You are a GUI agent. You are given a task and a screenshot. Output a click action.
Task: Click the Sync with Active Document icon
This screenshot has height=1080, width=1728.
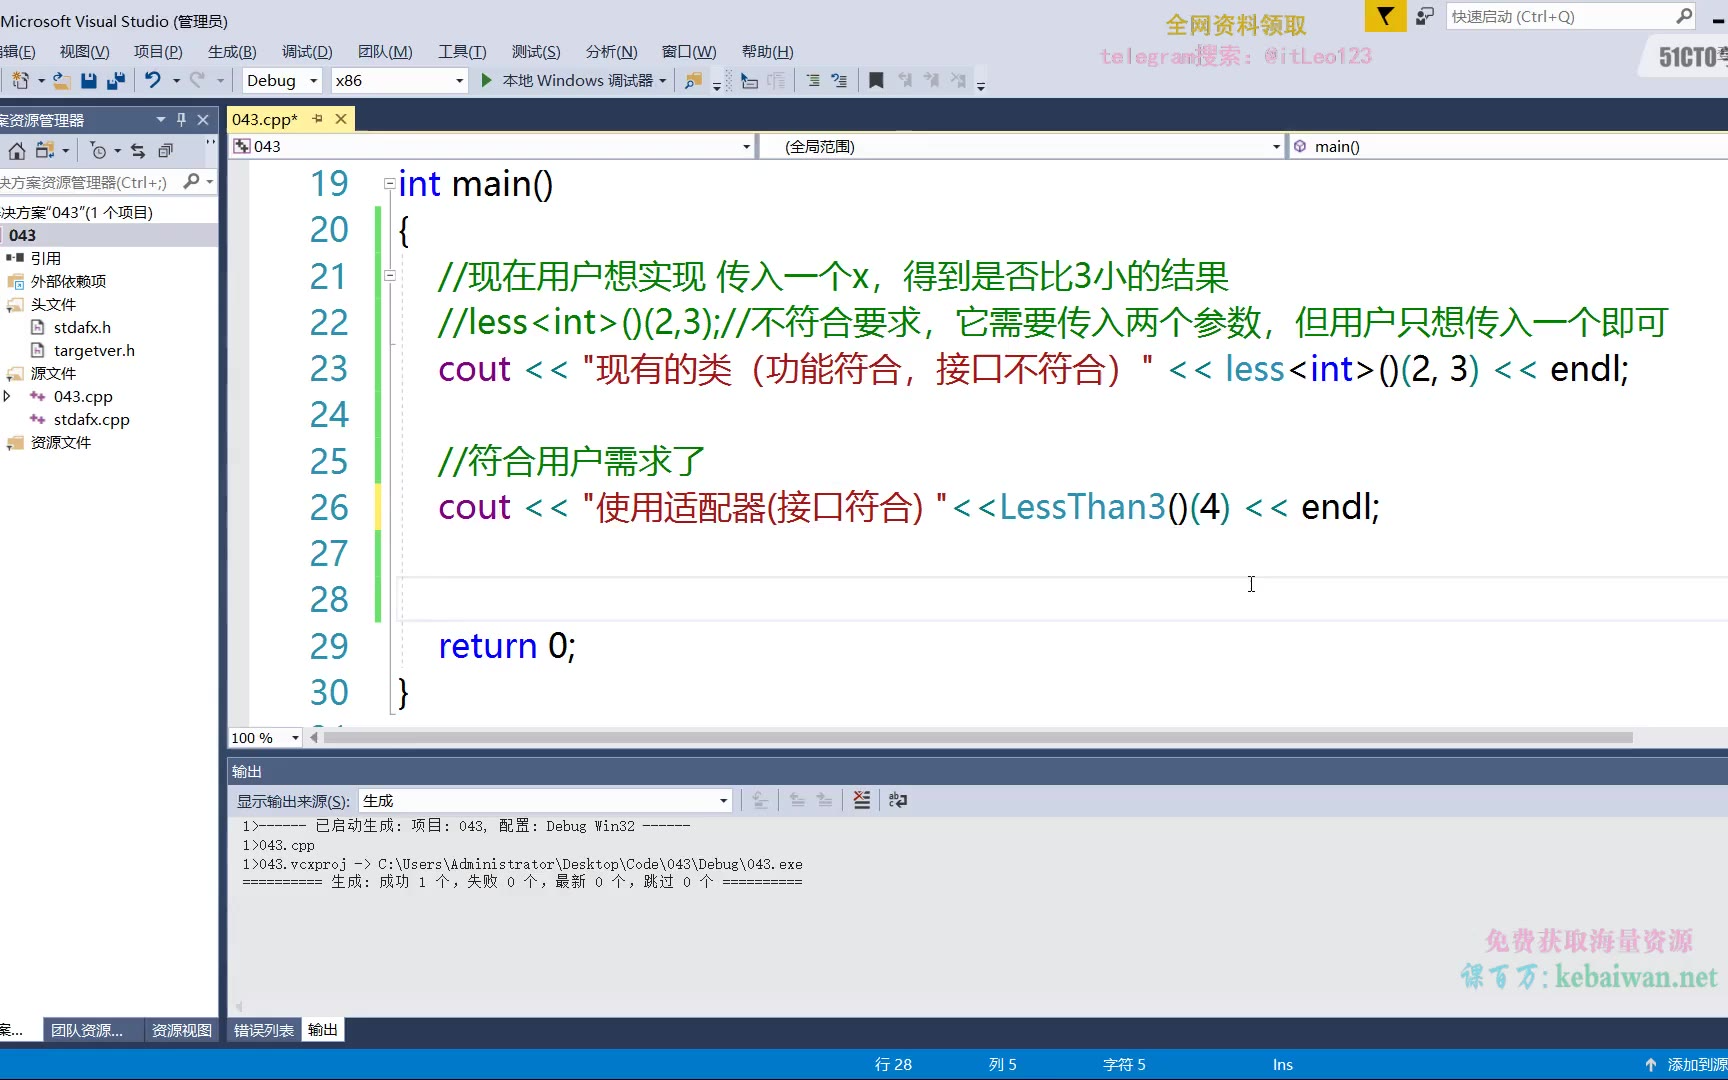138,151
